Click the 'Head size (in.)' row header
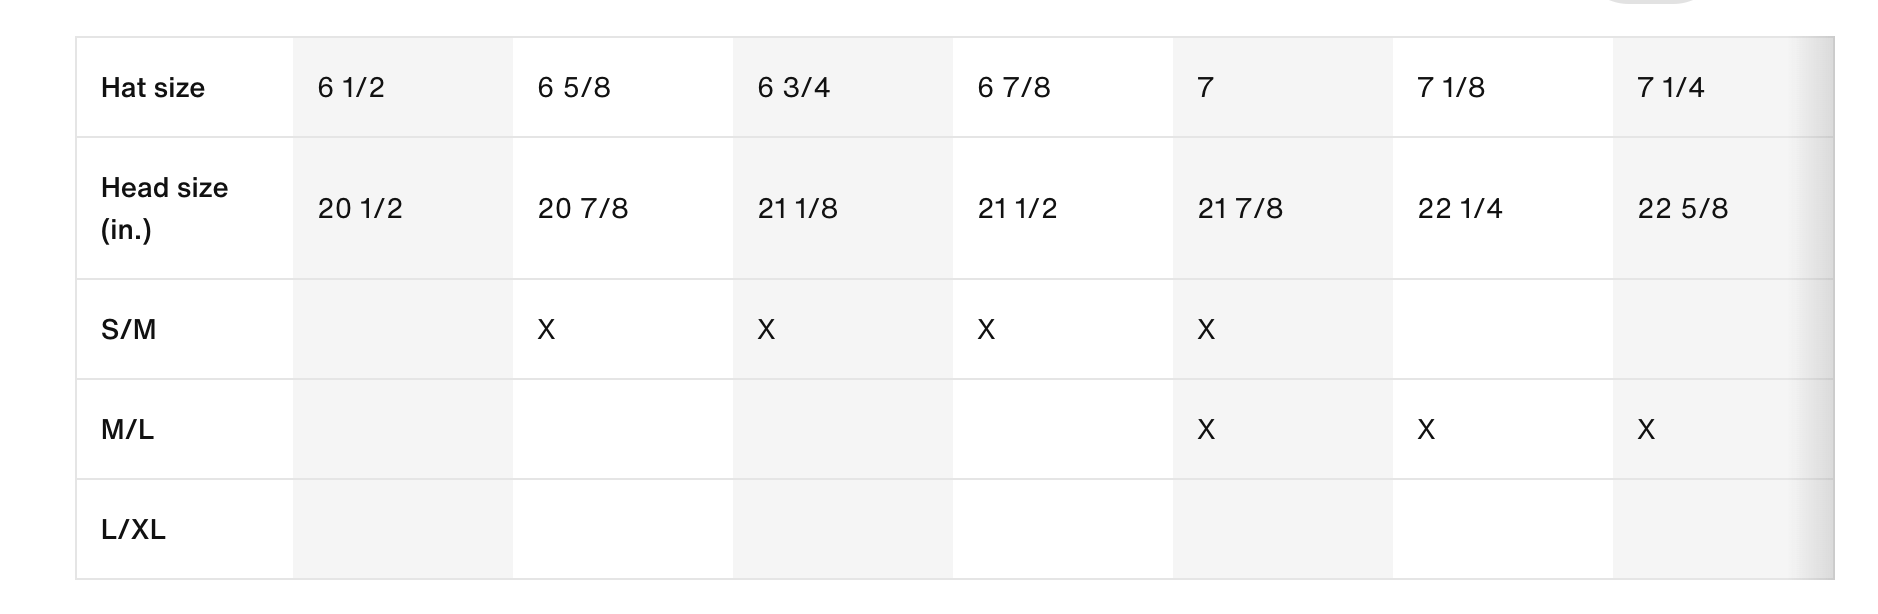The width and height of the screenshot is (1878, 614). [x=164, y=208]
